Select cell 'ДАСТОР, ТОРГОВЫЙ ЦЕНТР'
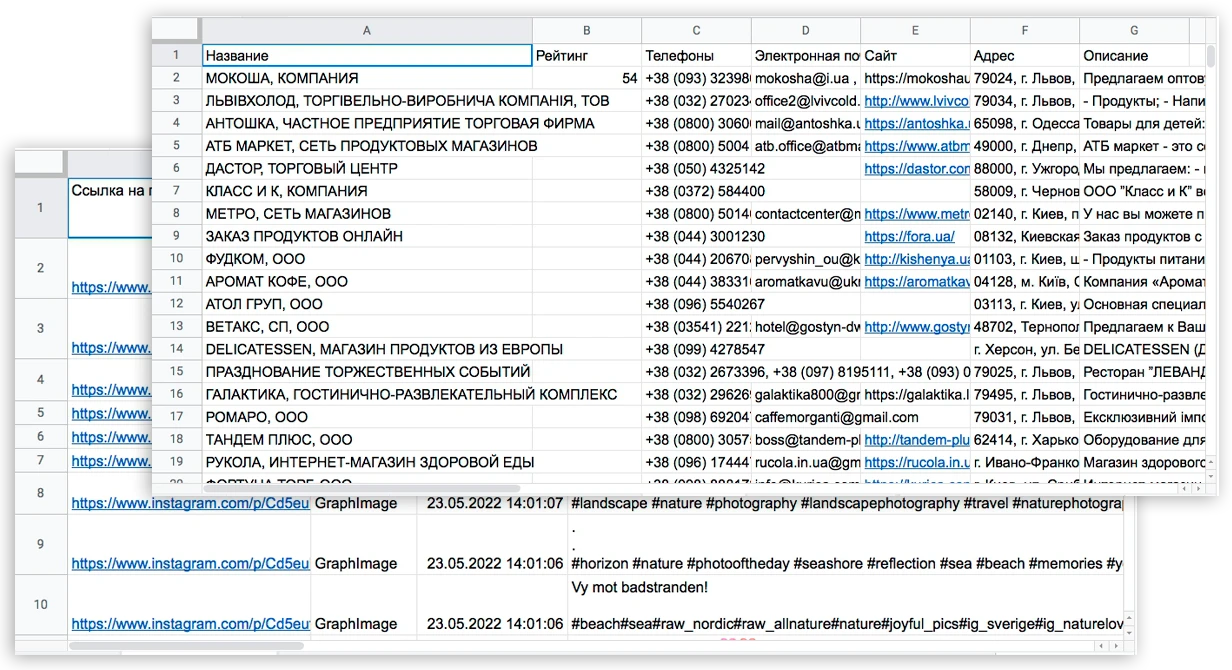Viewport: 1232px width, 670px height. 366,169
